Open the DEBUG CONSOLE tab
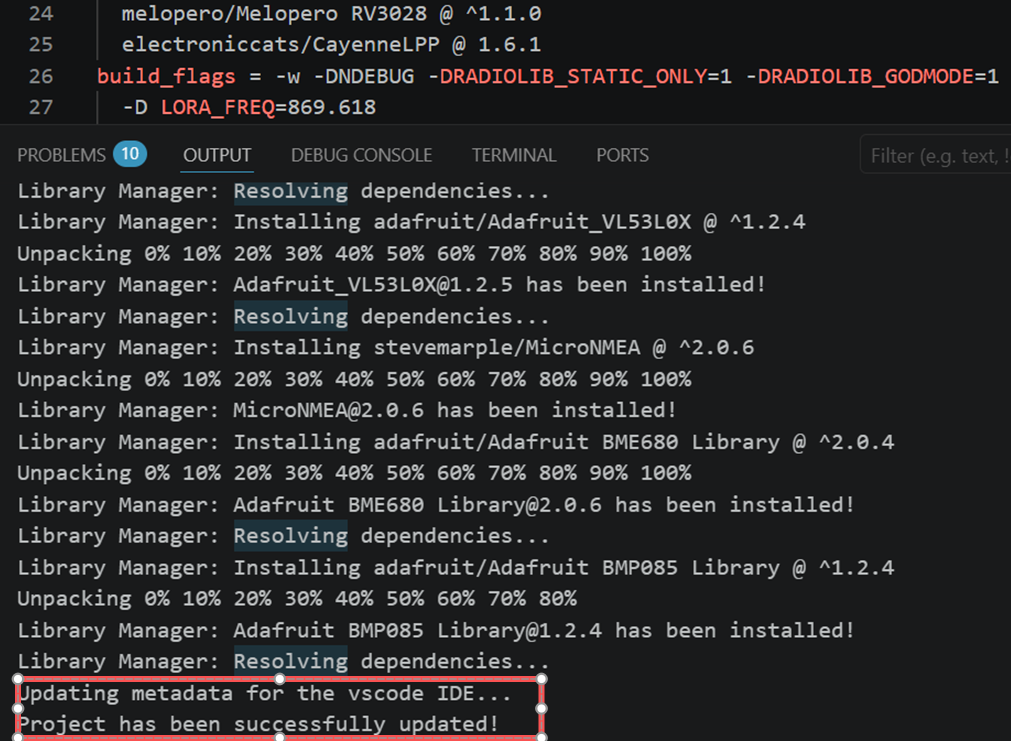 tap(361, 155)
